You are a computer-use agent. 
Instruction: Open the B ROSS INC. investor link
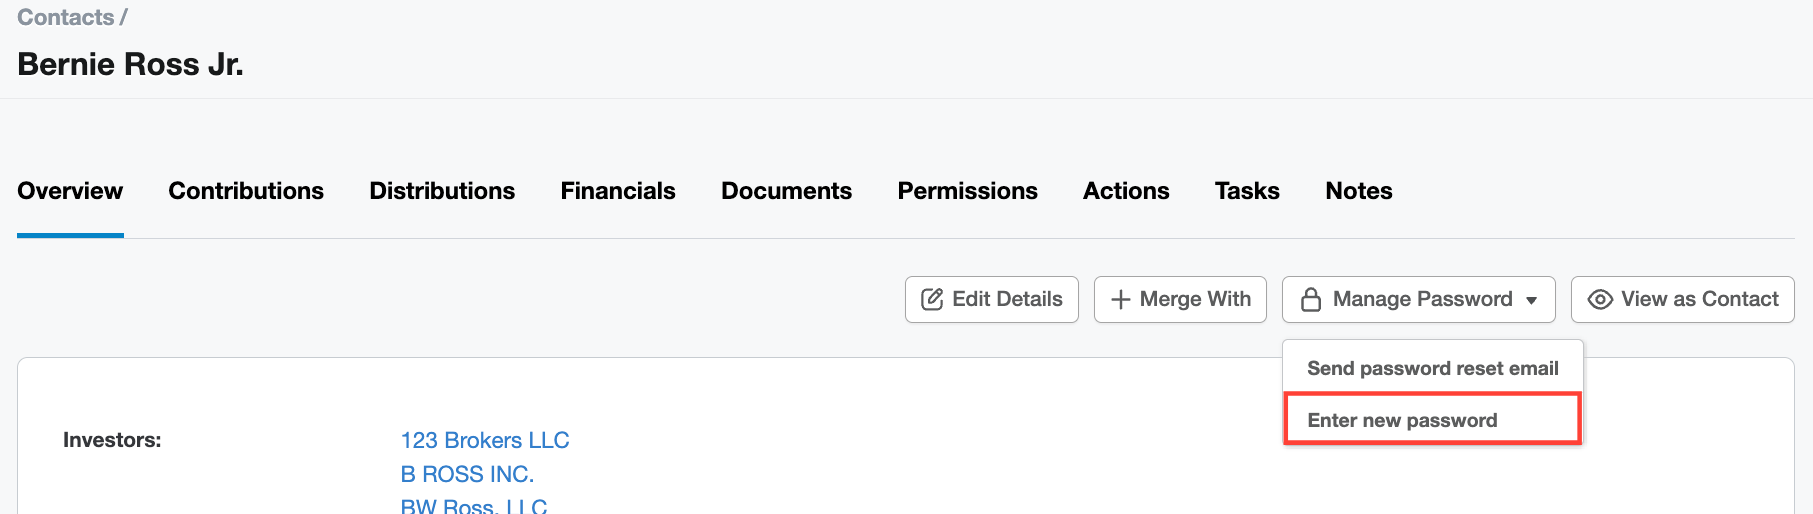click(x=467, y=474)
